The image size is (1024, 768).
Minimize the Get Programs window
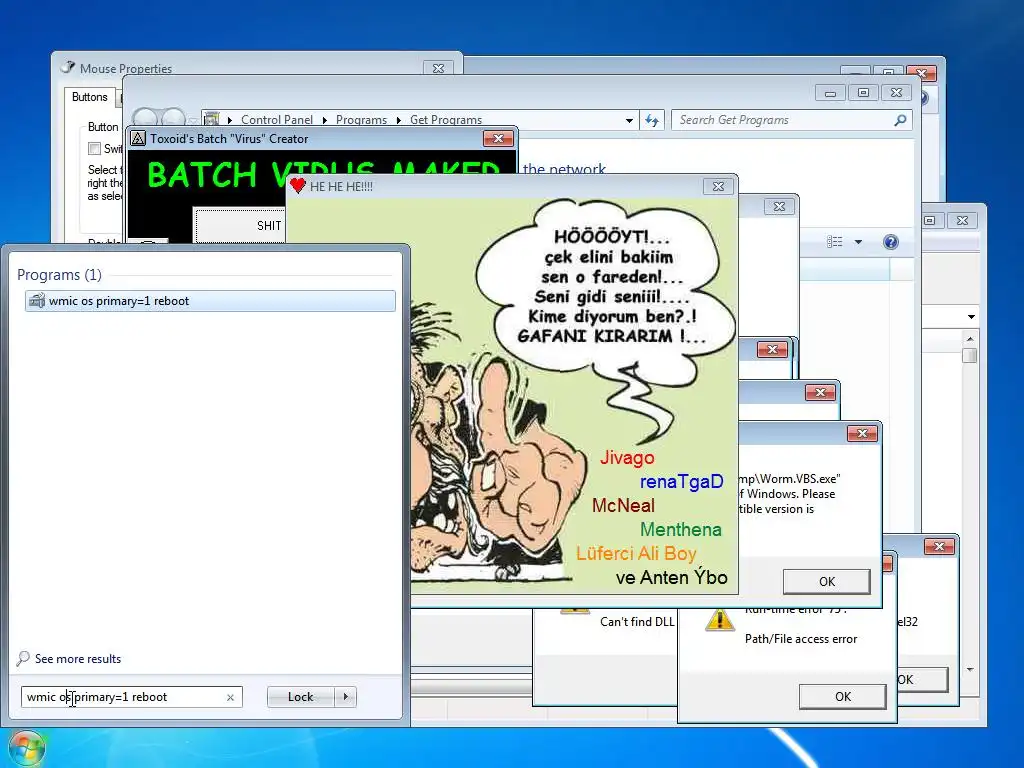click(x=830, y=93)
